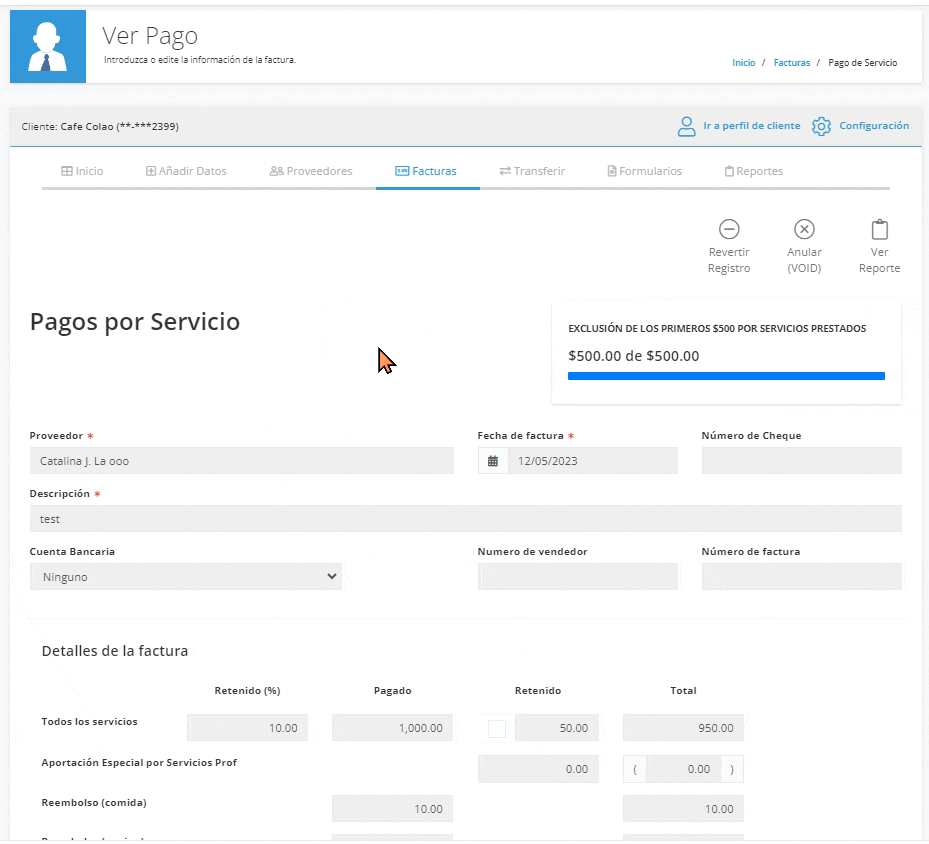
Task: Toggle the checkbox next to Retenido 50.00
Action: 496,729
